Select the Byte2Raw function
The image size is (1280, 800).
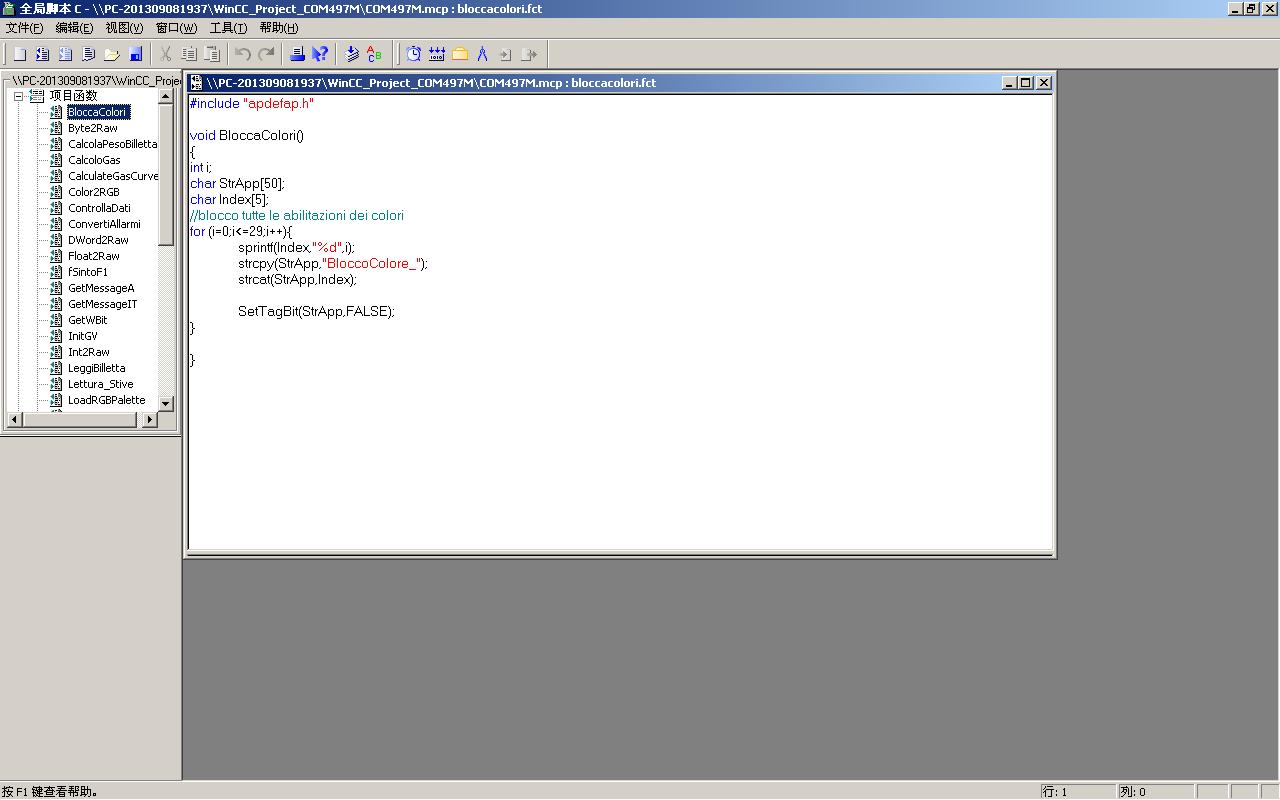point(93,128)
